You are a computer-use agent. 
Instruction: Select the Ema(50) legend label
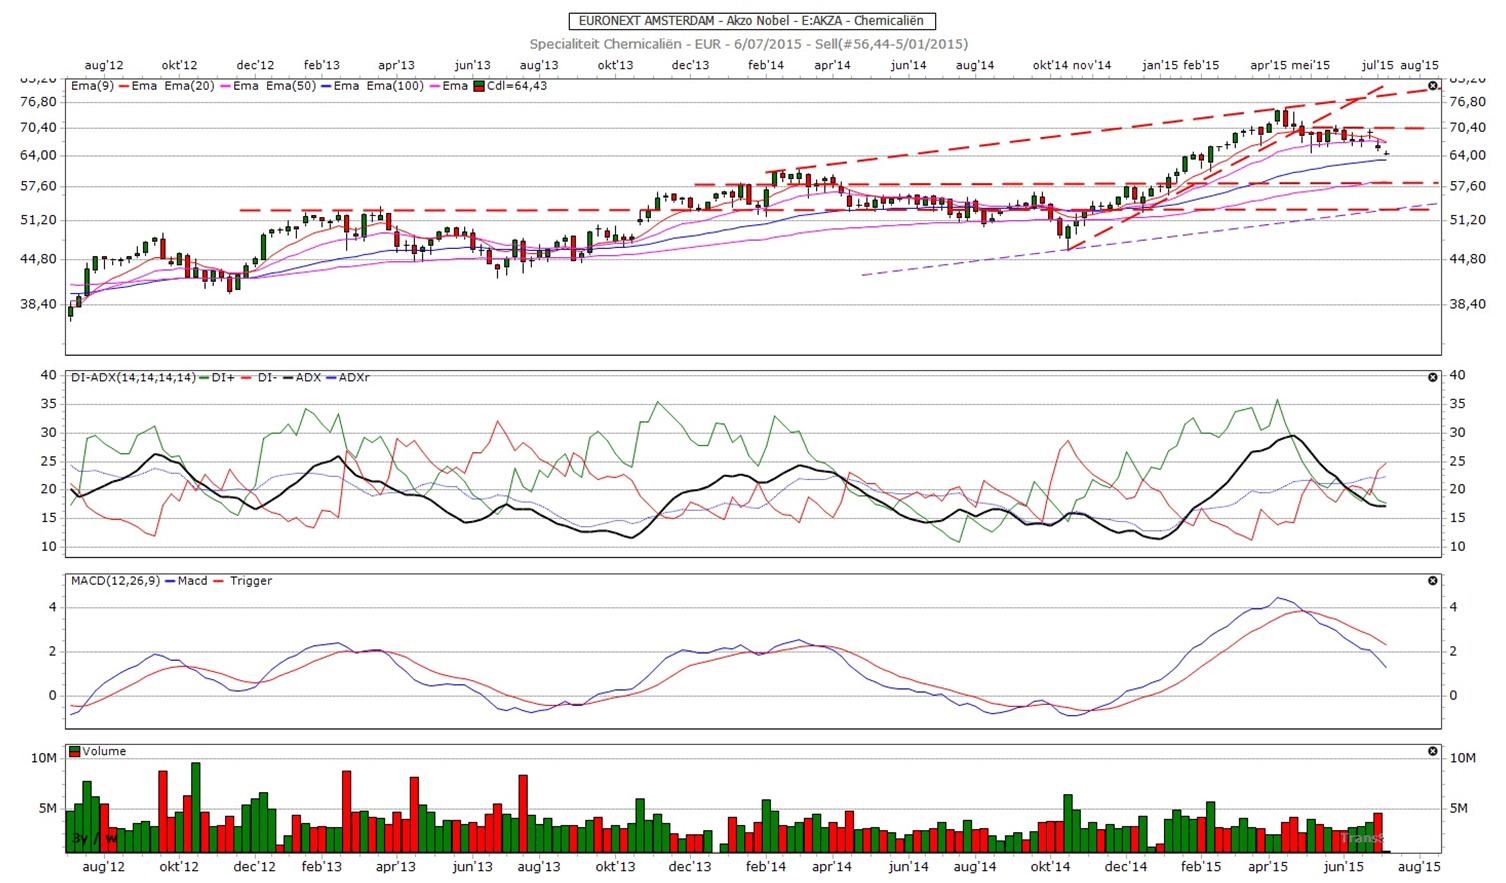pyautogui.click(x=290, y=86)
